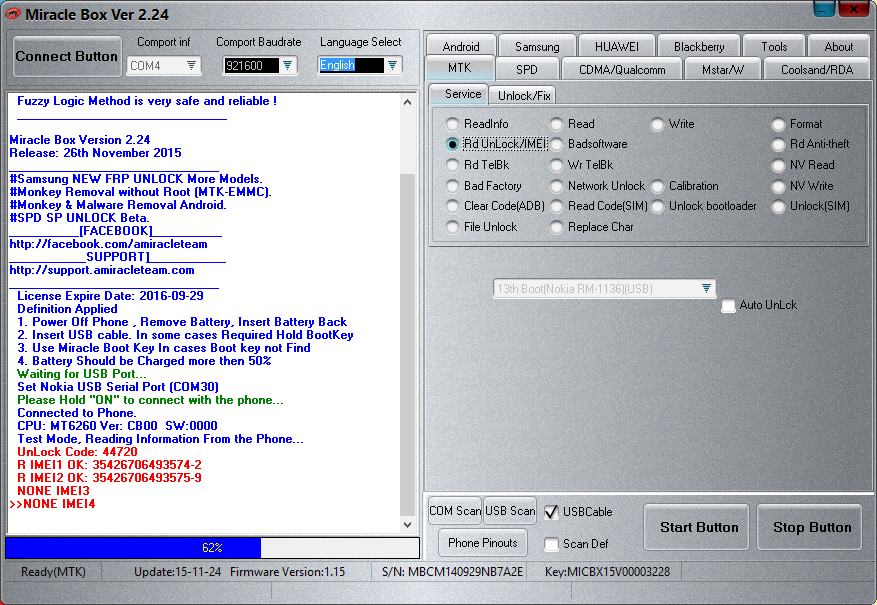Click the COM Scan button
This screenshot has height=605, width=877.
pos(455,511)
